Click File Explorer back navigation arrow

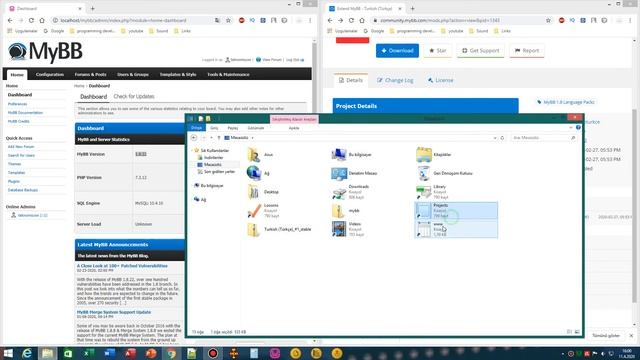click(x=194, y=138)
